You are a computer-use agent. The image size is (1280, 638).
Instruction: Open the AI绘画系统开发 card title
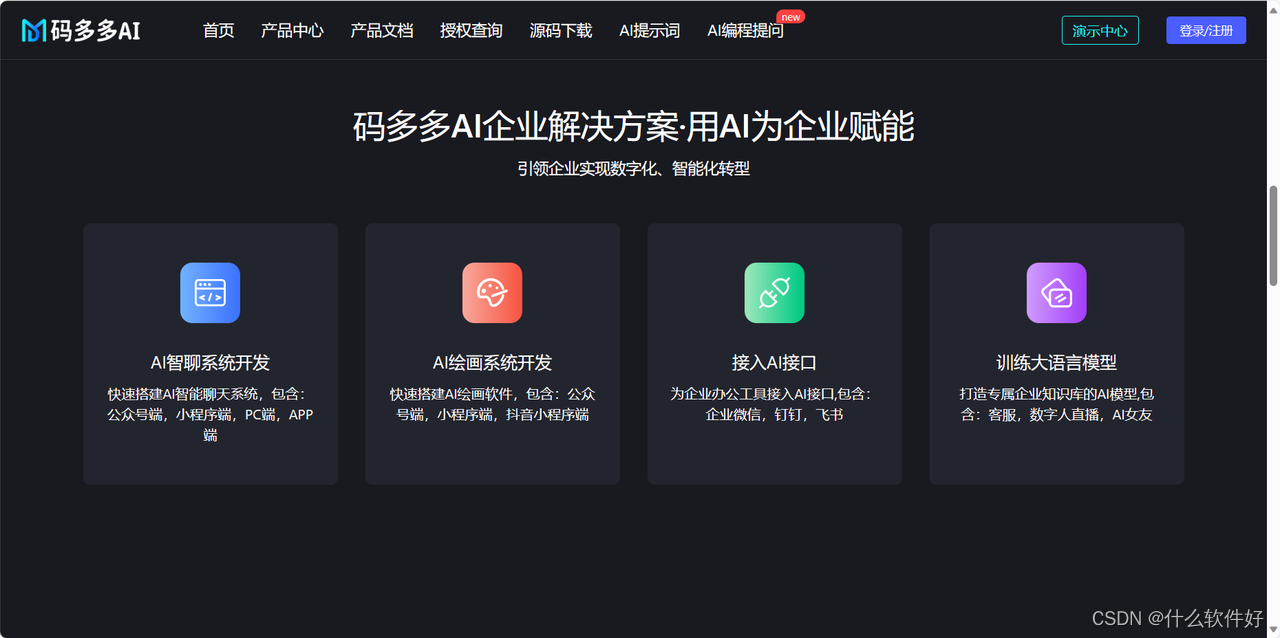492,363
